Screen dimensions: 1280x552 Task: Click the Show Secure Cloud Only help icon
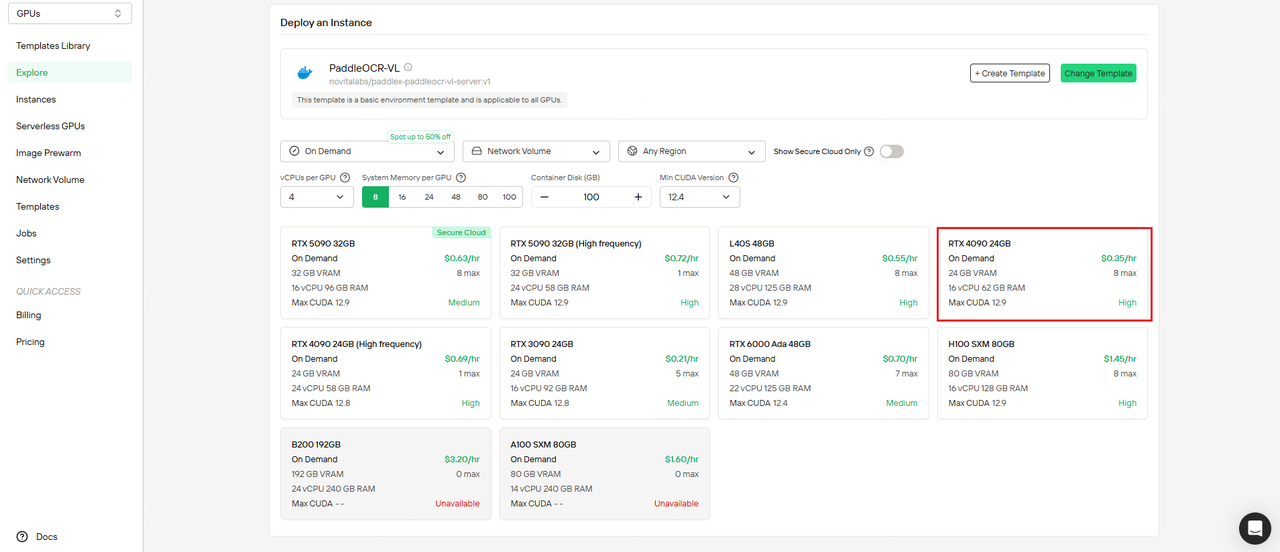point(869,151)
